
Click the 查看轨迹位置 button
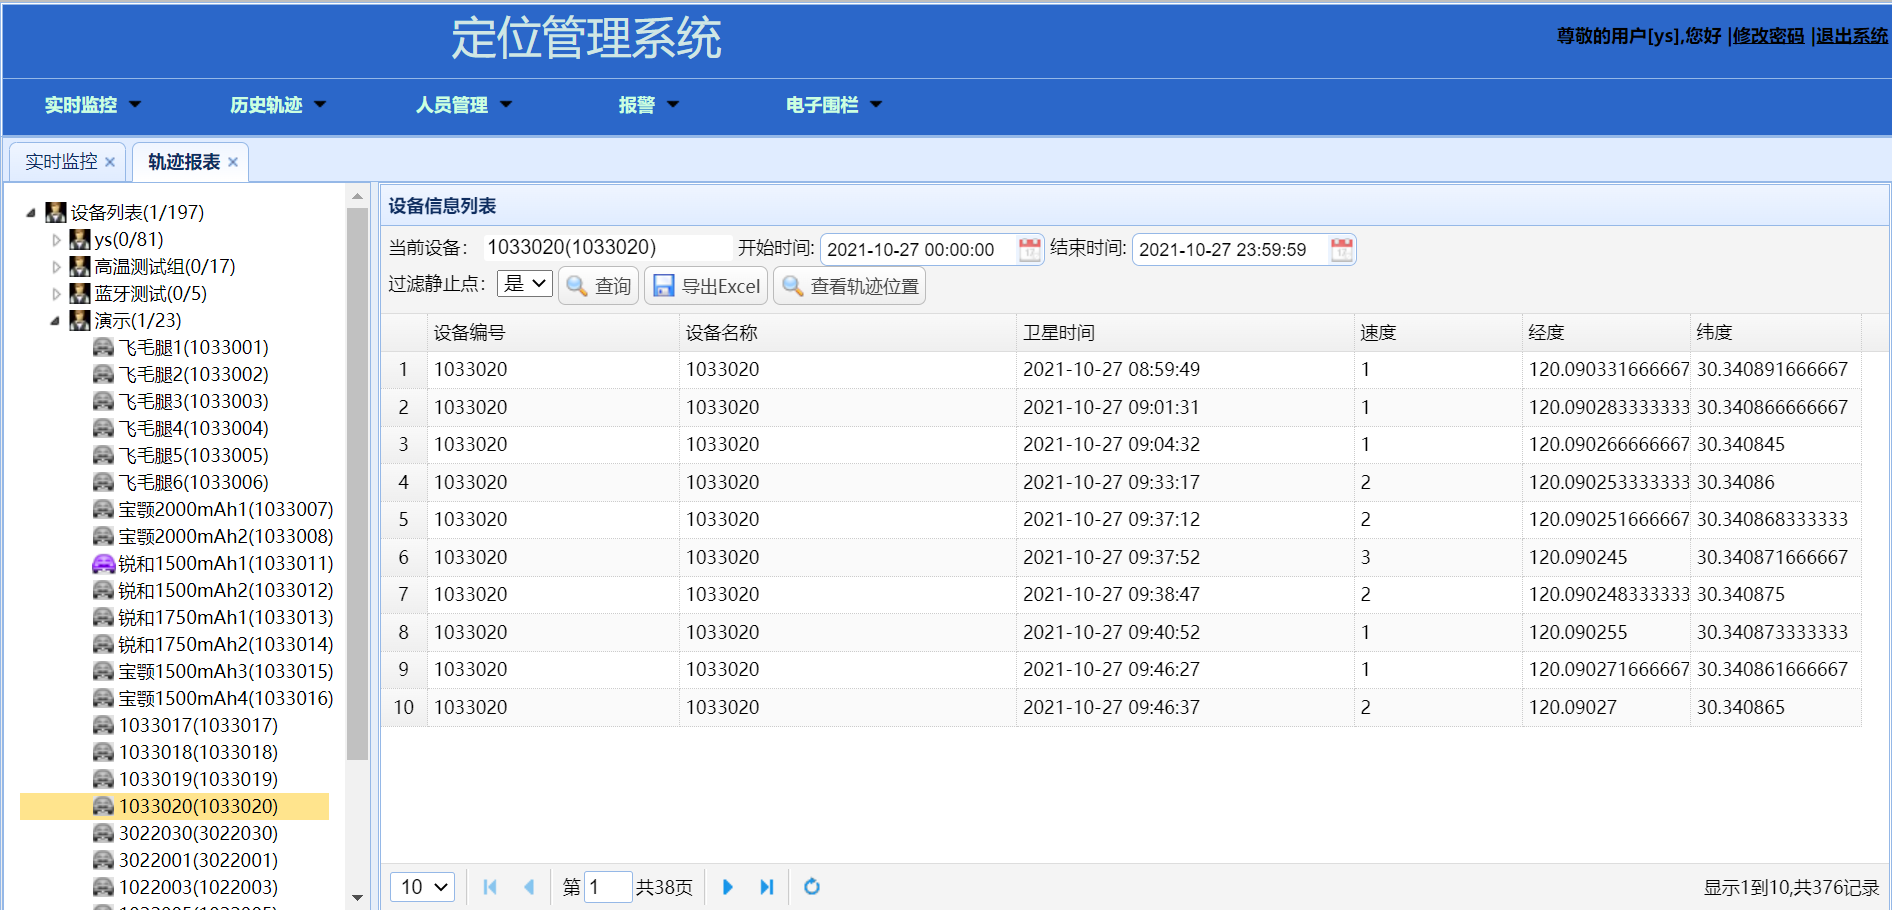tap(849, 286)
